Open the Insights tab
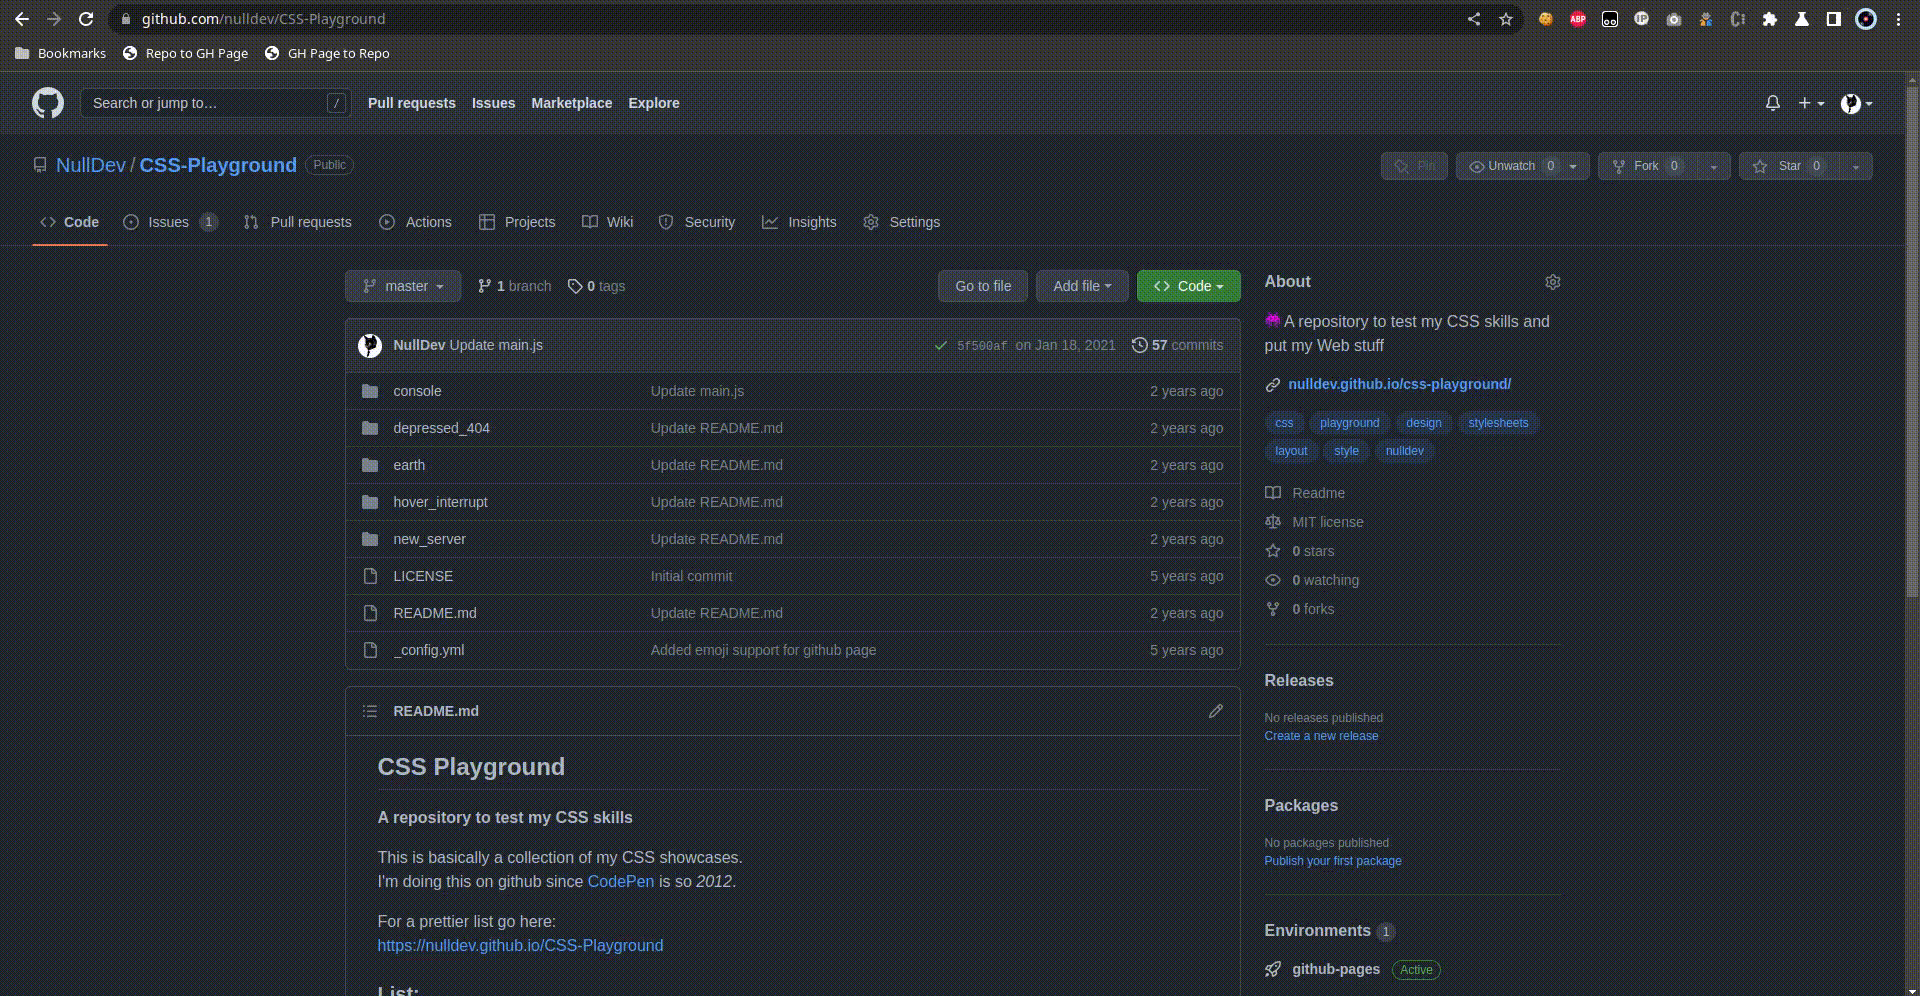Image resolution: width=1920 pixels, height=996 pixels. pyautogui.click(x=811, y=222)
